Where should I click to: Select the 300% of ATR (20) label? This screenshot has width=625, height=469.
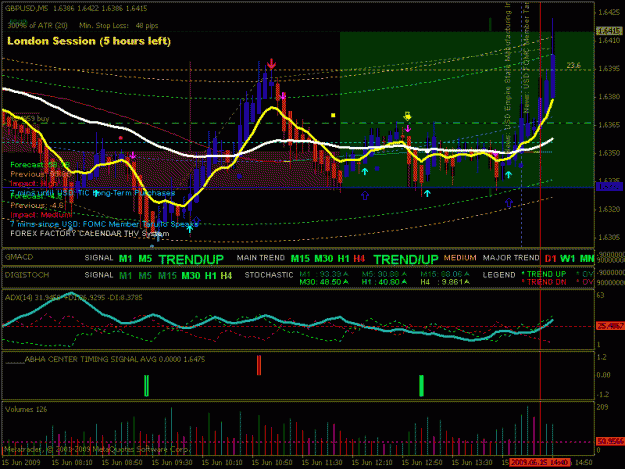click(x=38, y=26)
